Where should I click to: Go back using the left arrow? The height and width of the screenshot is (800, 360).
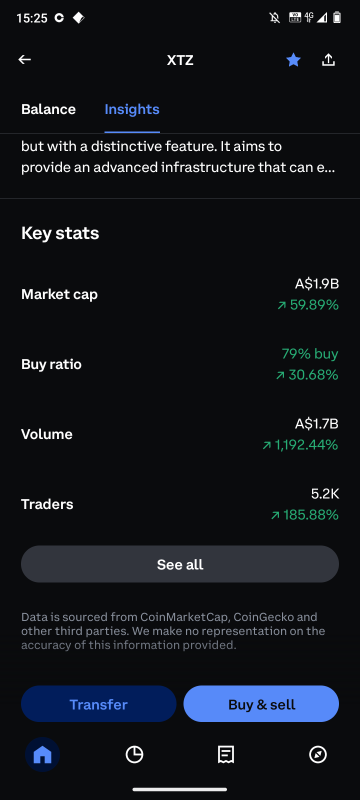(24, 60)
